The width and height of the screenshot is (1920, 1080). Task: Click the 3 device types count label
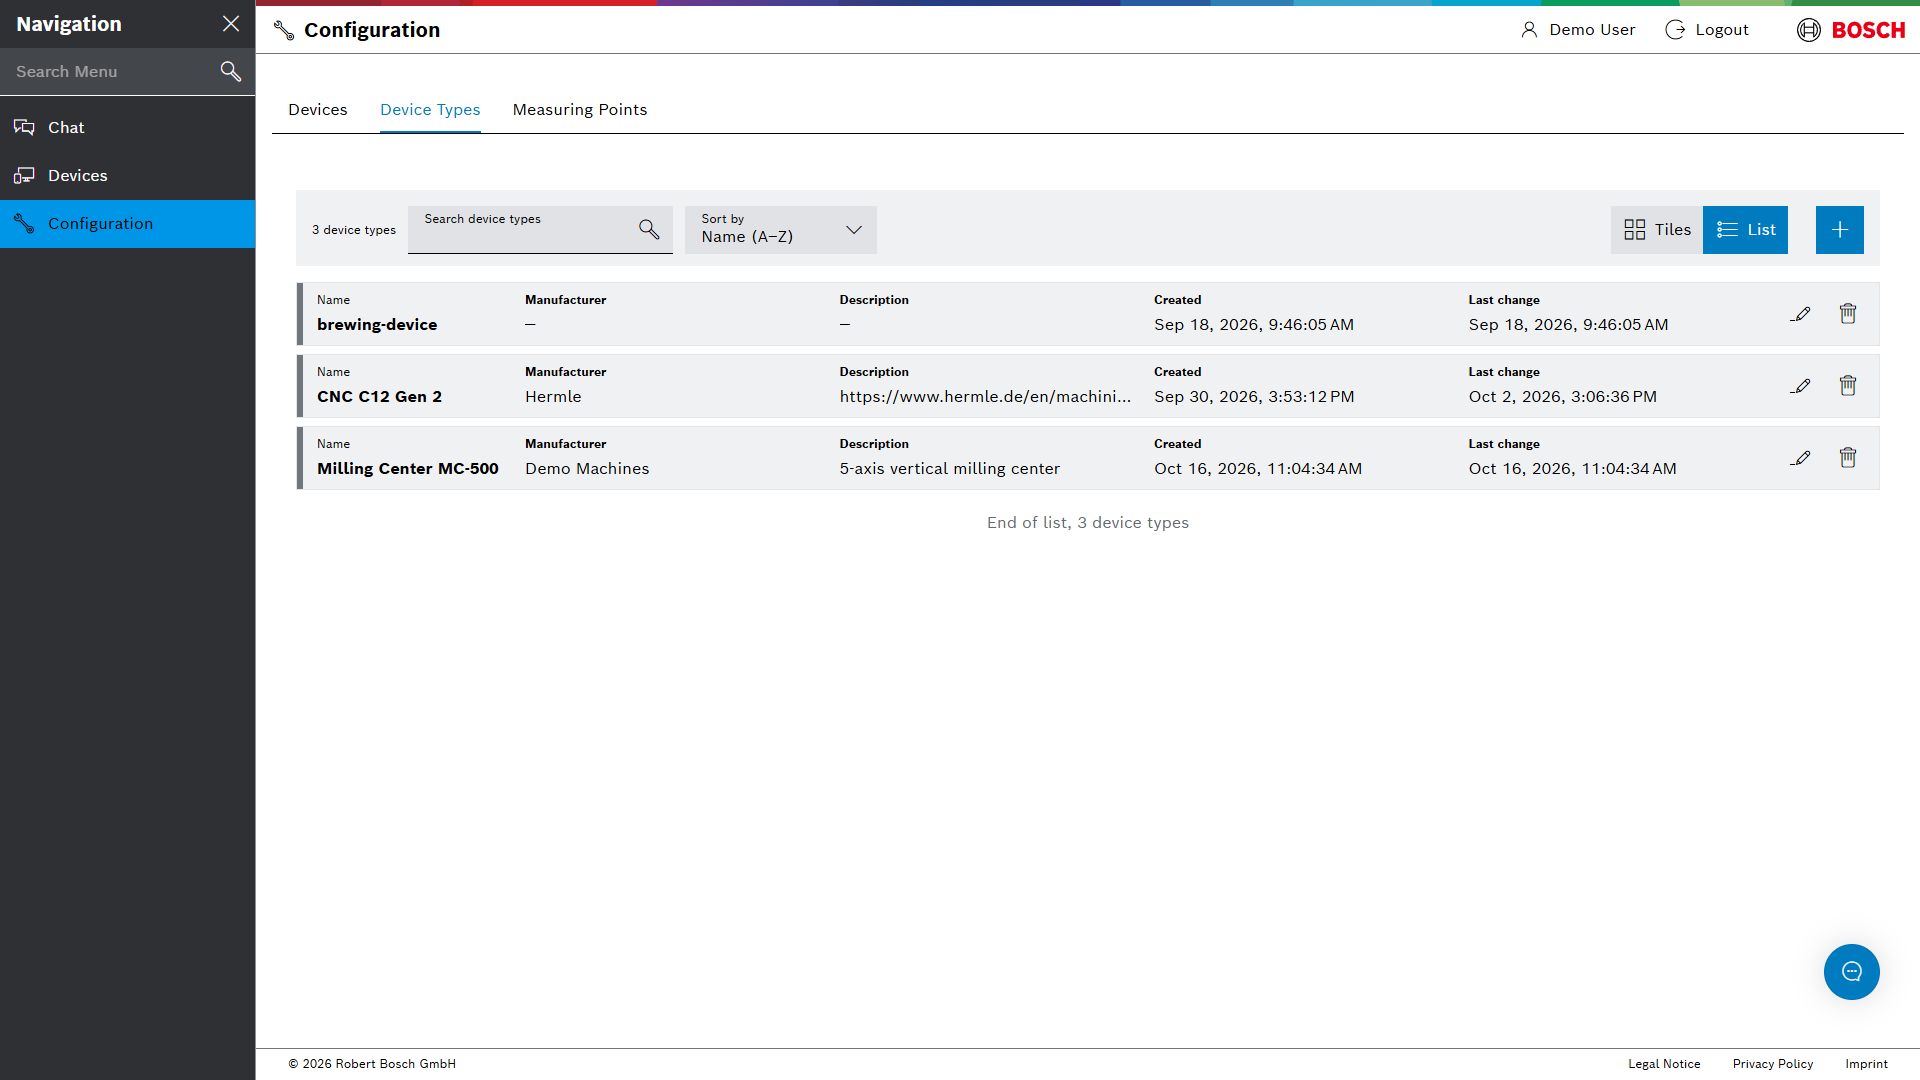pos(354,230)
